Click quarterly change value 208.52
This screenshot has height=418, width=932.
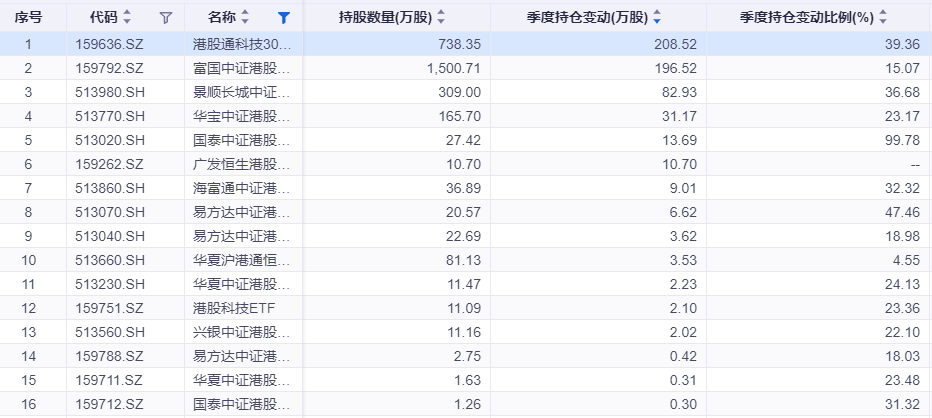676,44
